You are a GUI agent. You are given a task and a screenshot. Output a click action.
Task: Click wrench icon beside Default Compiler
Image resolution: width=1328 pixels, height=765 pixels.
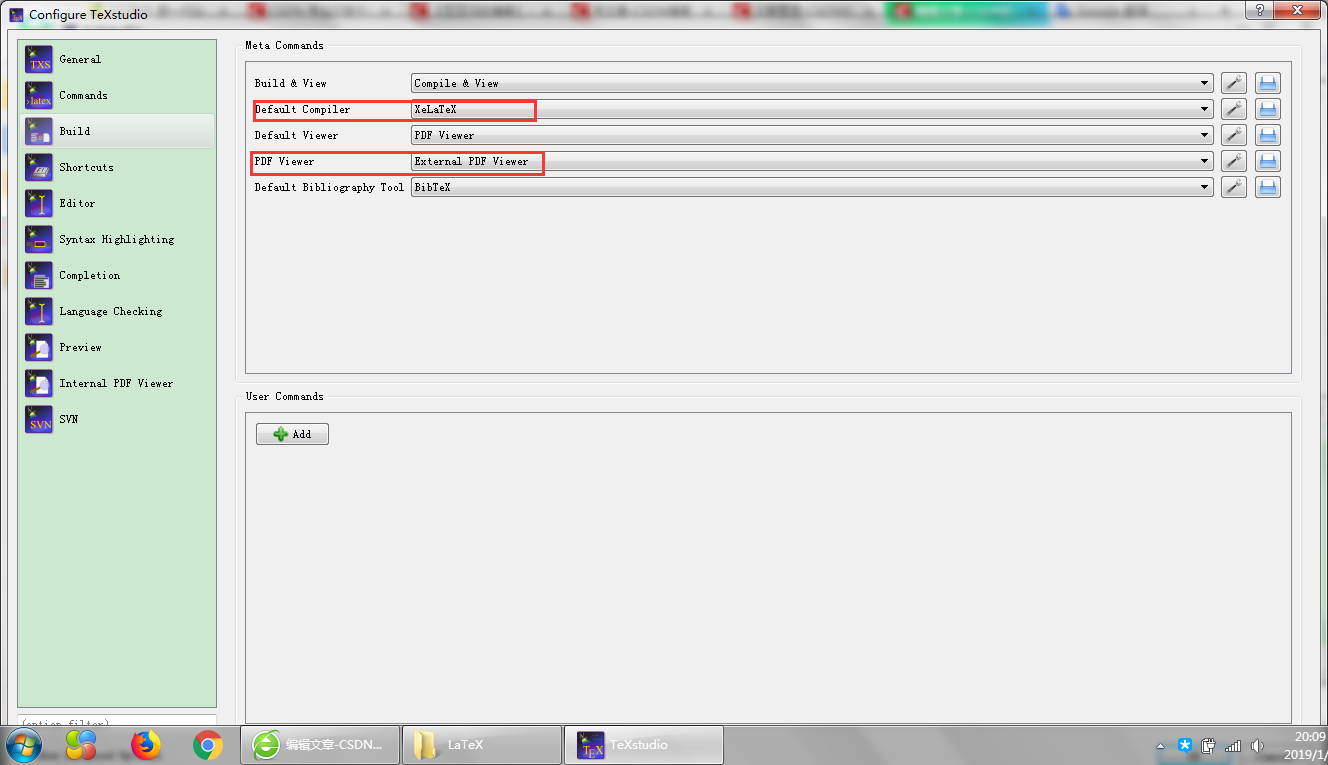coord(1233,109)
